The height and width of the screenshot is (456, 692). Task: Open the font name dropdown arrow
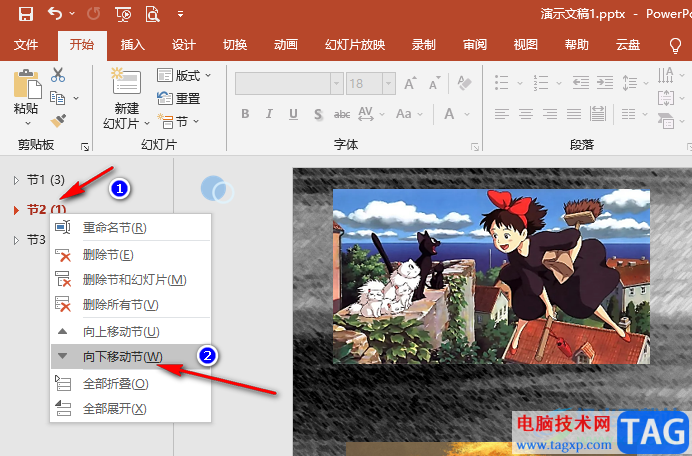click(337, 83)
